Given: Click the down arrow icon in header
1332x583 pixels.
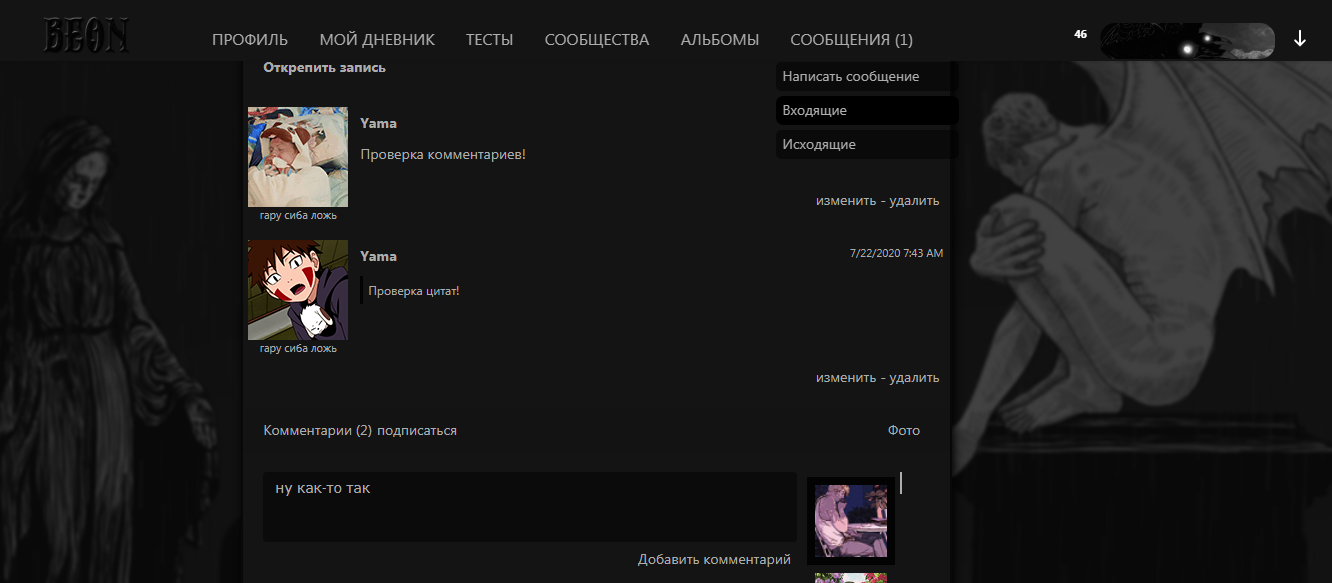Looking at the screenshot, I should tap(1300, 39).
